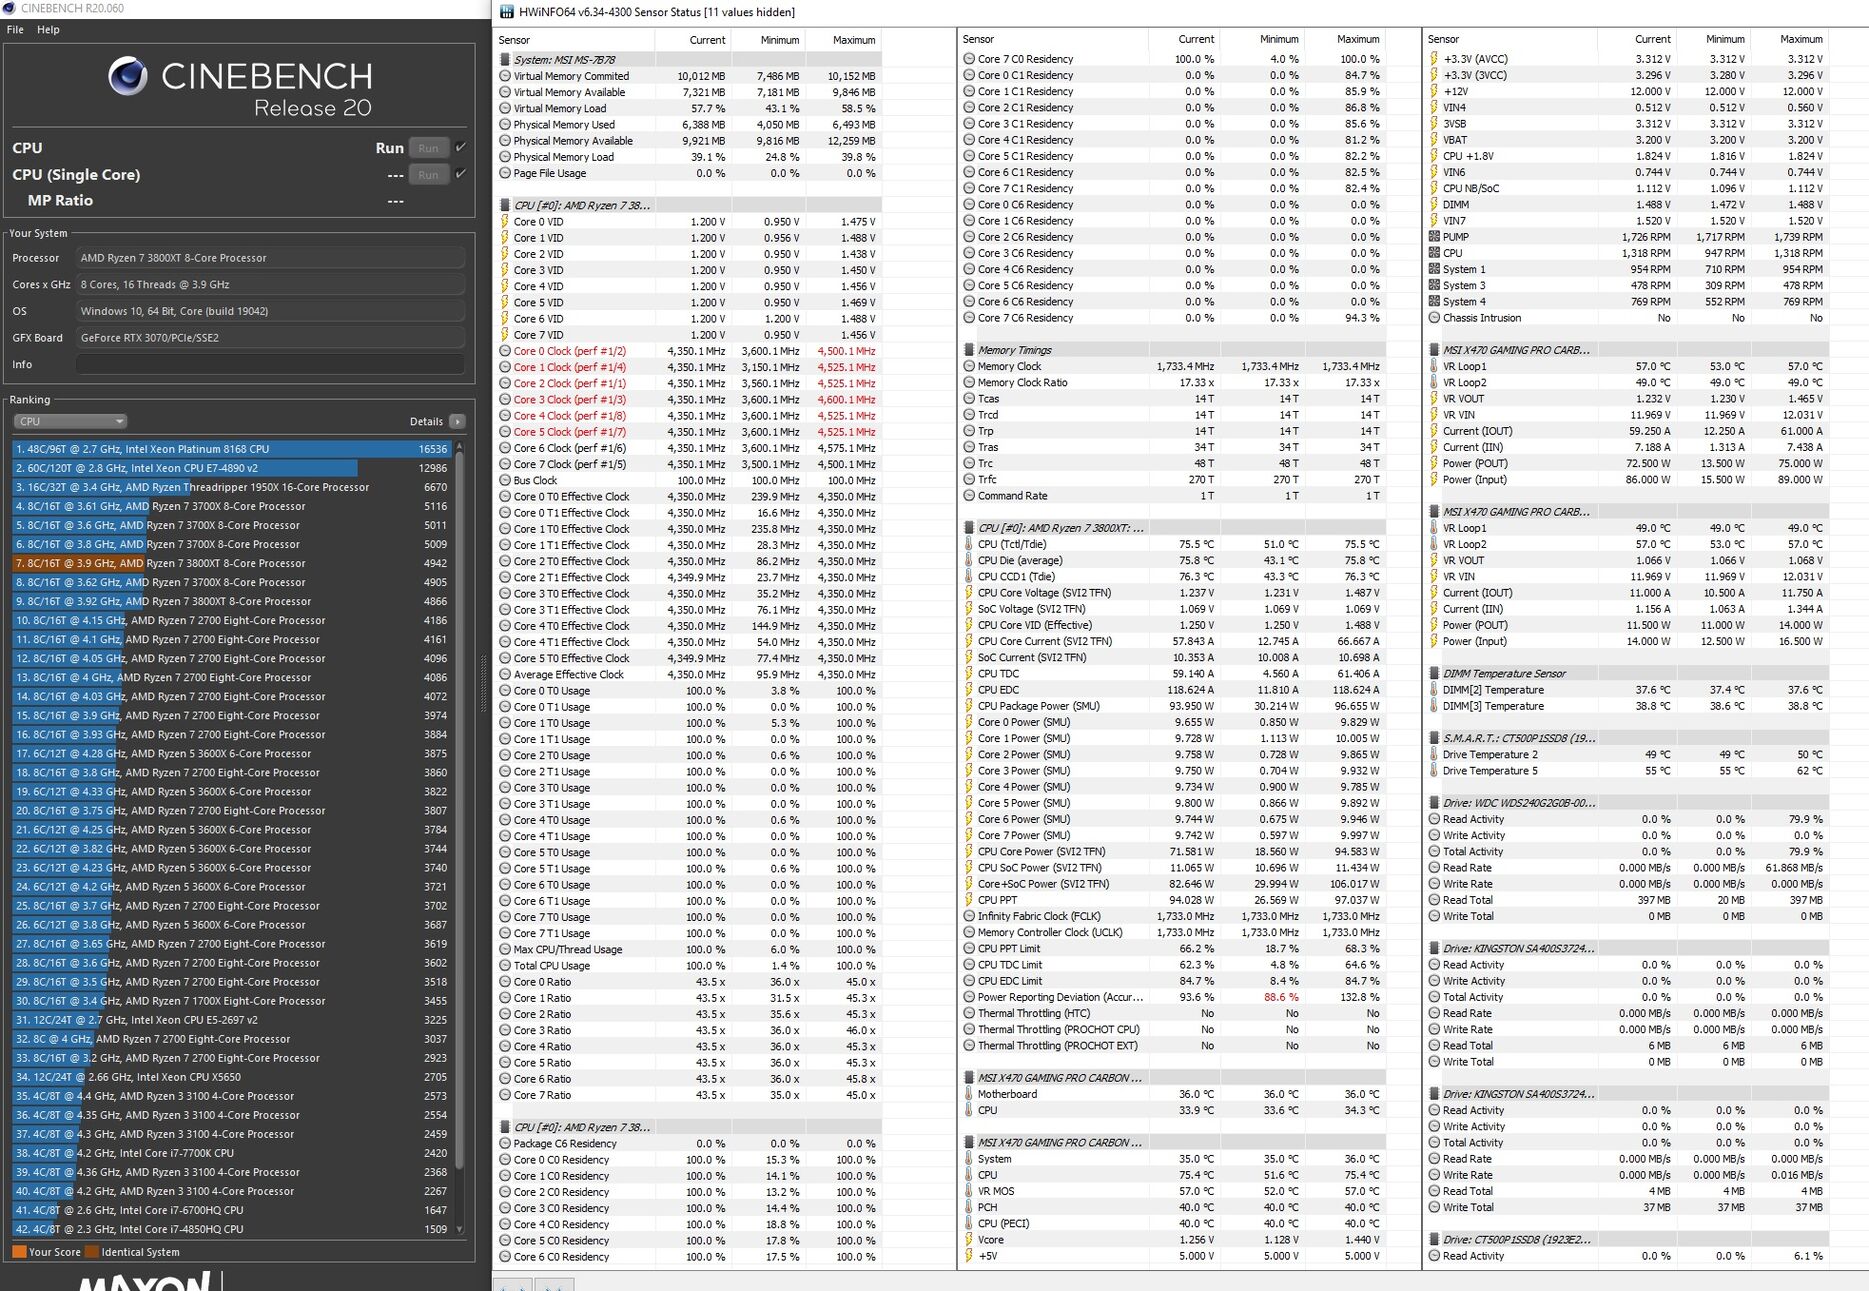The width and height of the screenshot is (1869, 1291).
Task: Click the Vcore voltage sensor icon
Action: point(969,1240)
